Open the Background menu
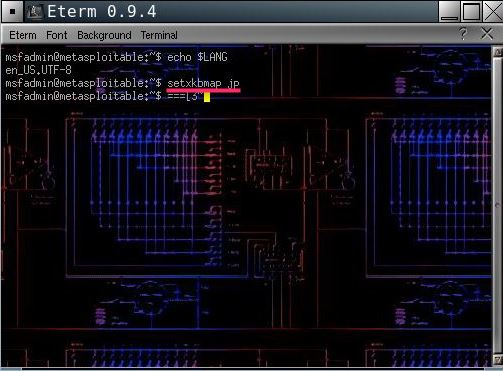Viewport: 503px width, 371px height. [104, 35]
